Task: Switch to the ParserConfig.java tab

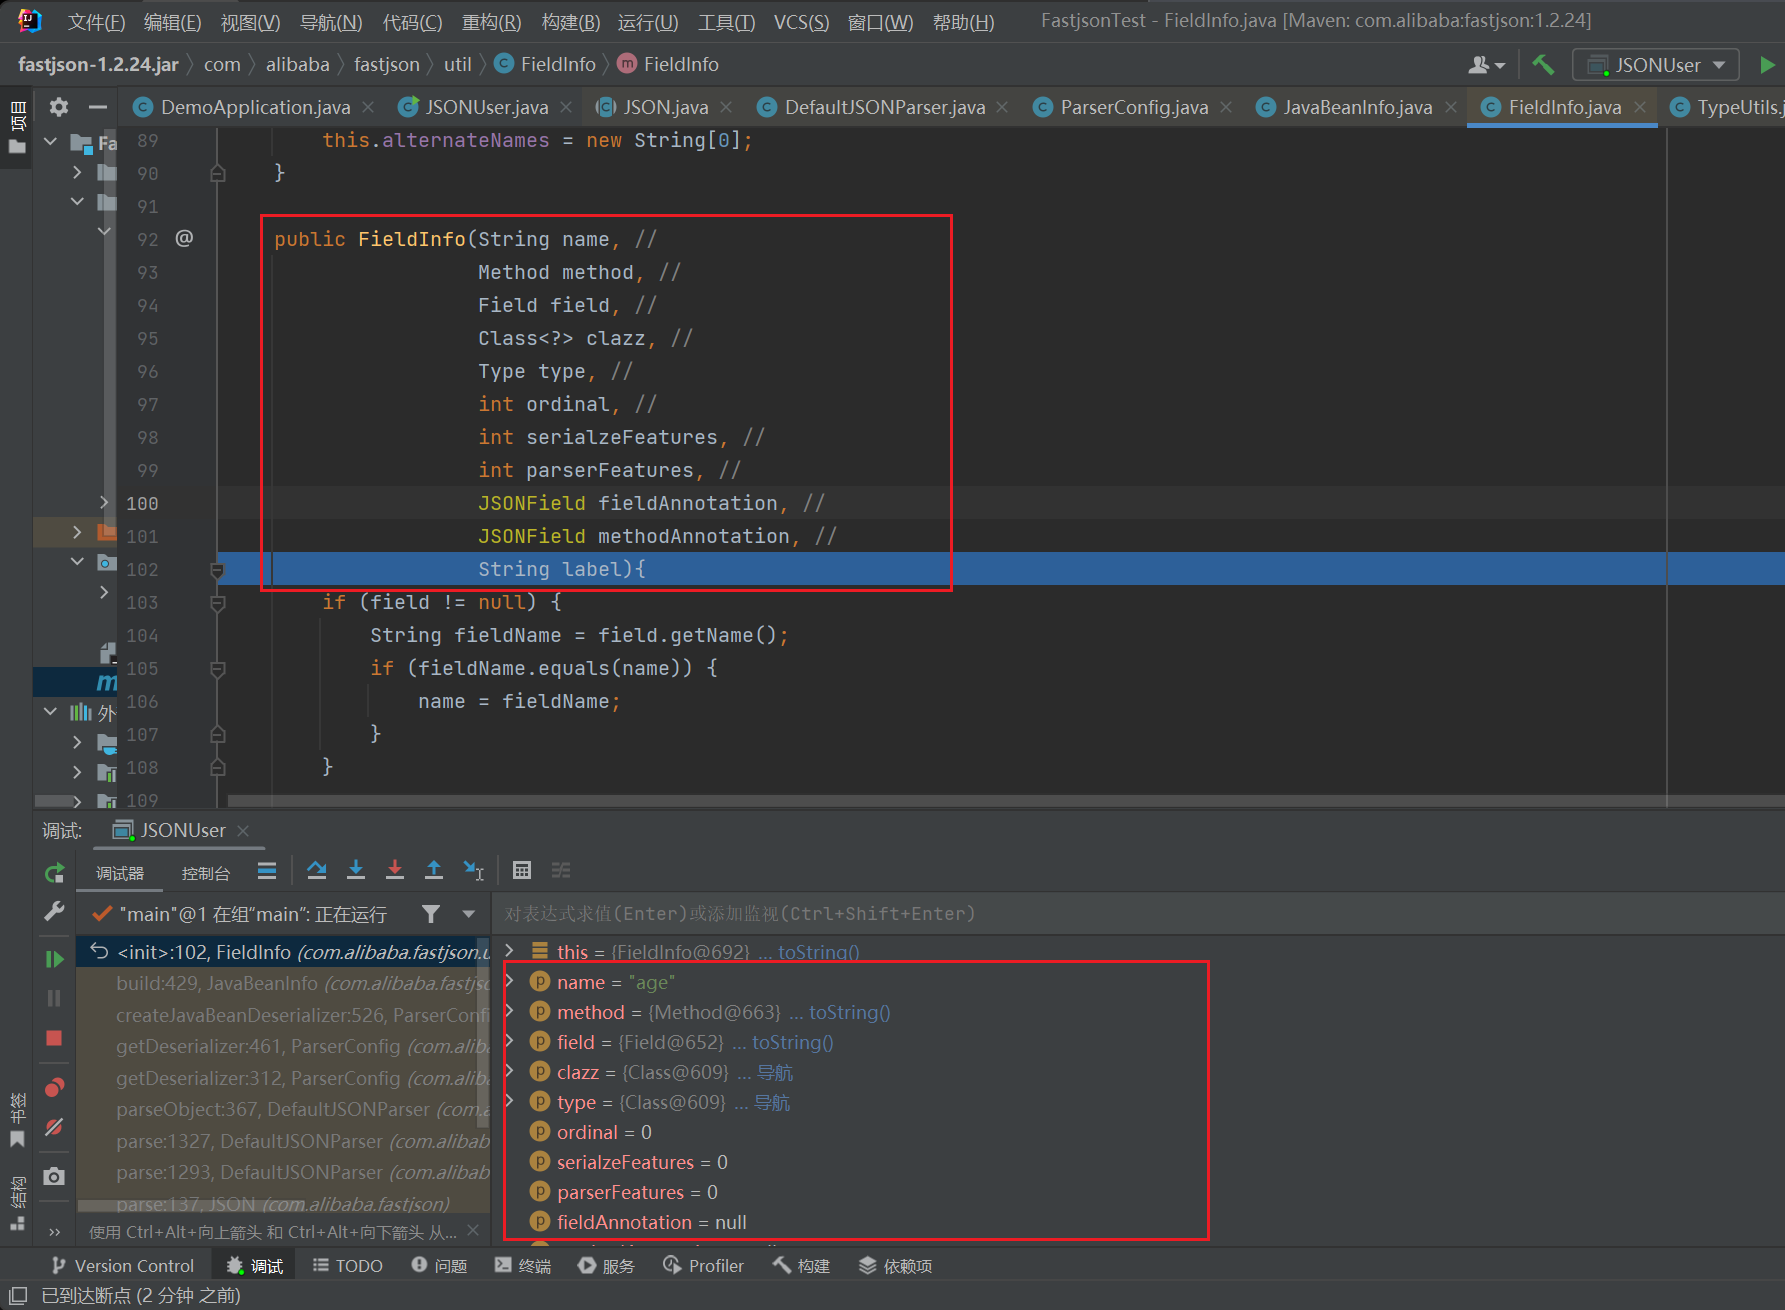Action: pyautogui.click(x=1133, y=107)
